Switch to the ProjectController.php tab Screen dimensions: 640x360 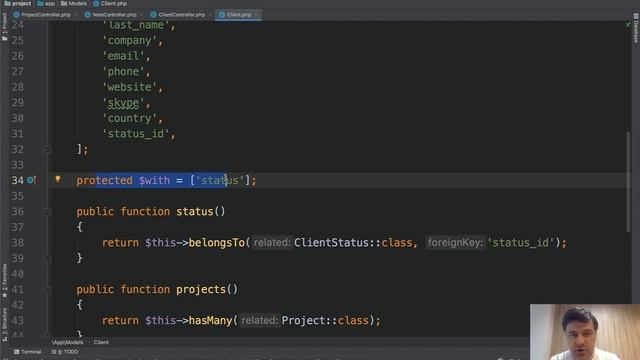tap(45, 15)
